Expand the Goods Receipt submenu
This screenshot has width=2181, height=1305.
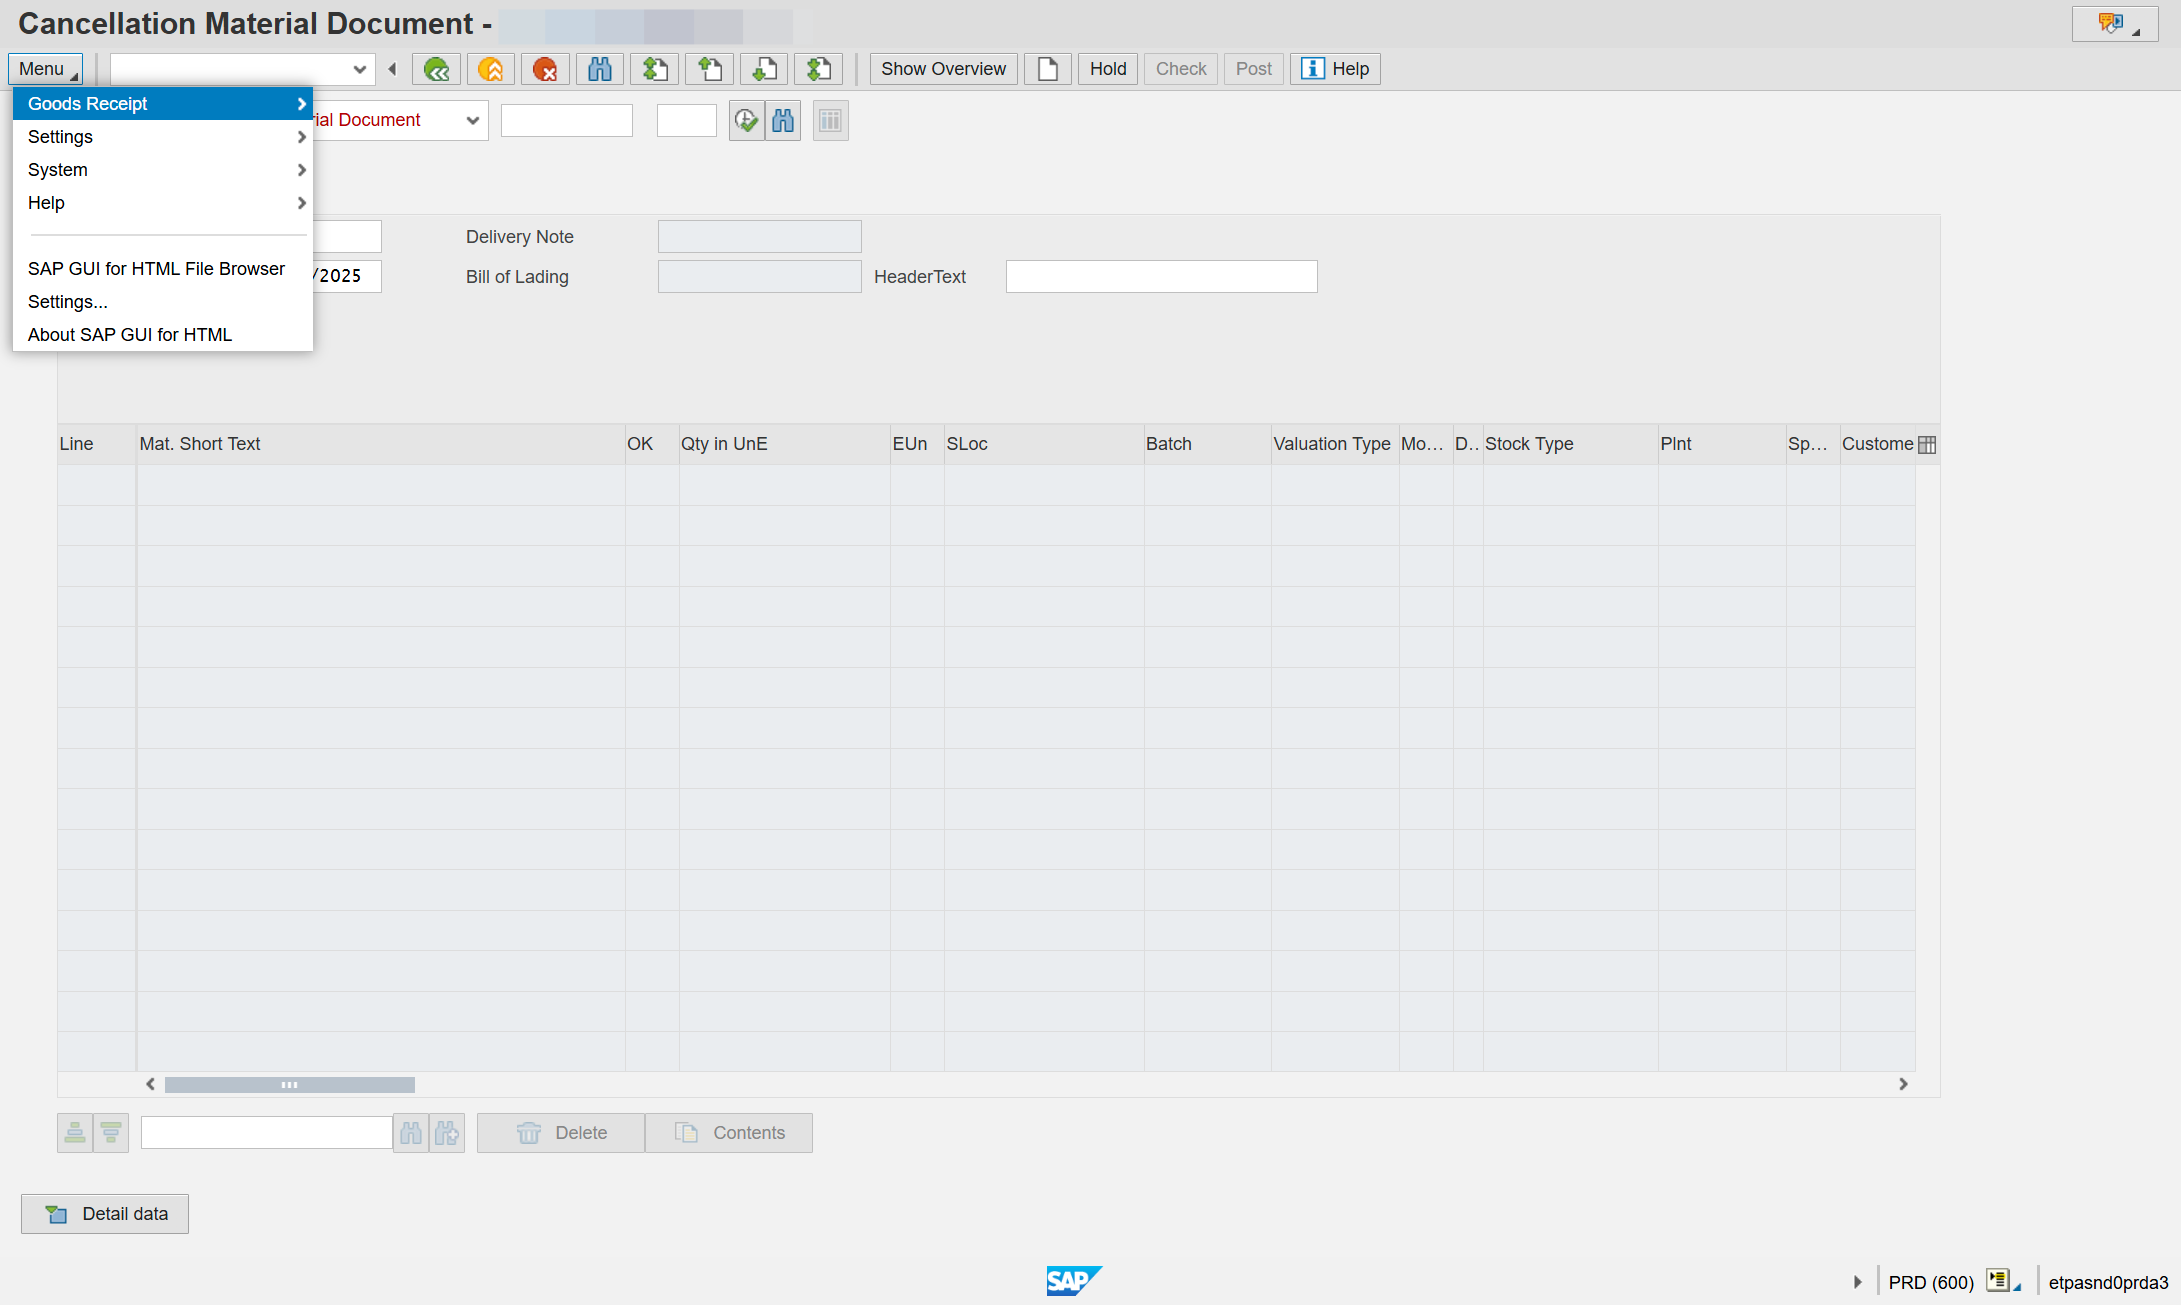[163, 104]
